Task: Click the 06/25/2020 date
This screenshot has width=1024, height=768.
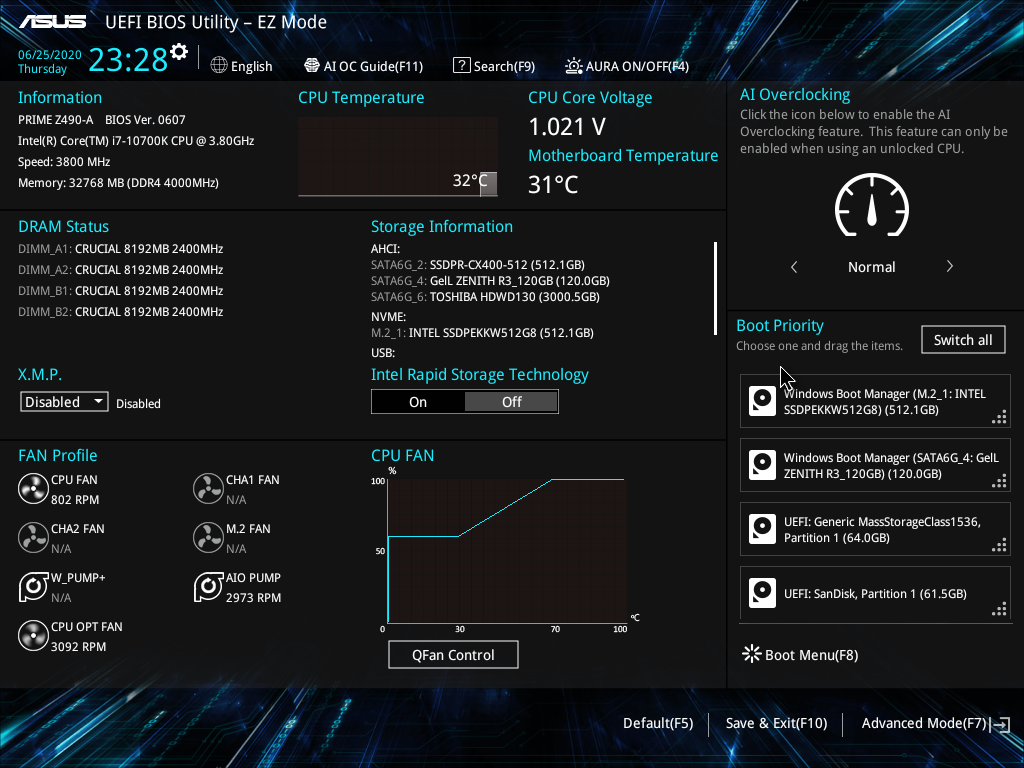Action: [50, 55]
